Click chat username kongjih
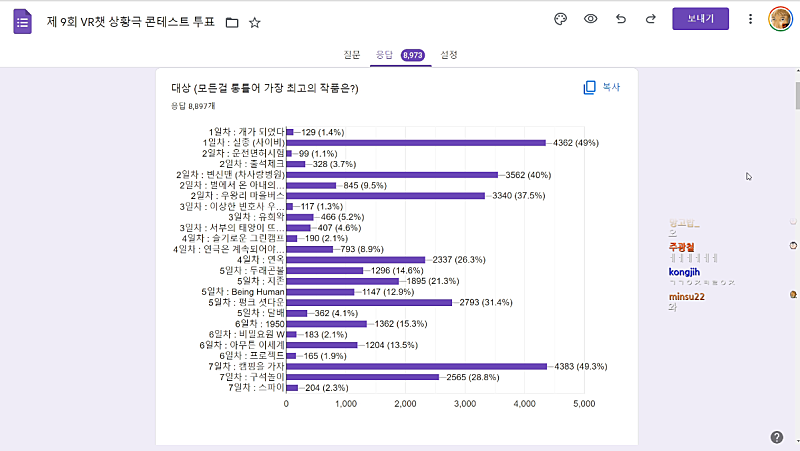The height and width of the screenshot is (451, 800). coord(684,272)
